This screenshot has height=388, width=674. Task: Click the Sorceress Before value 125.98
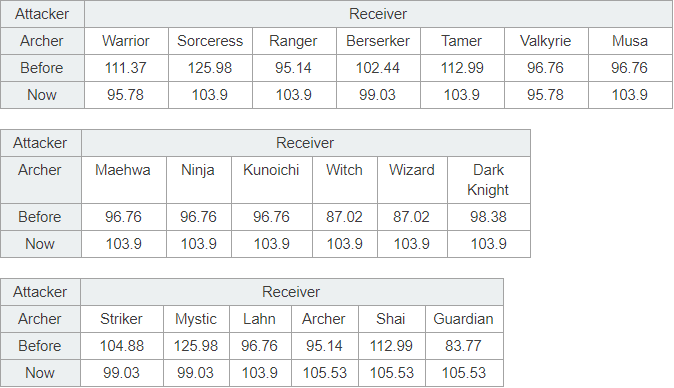tap(210, 68)
